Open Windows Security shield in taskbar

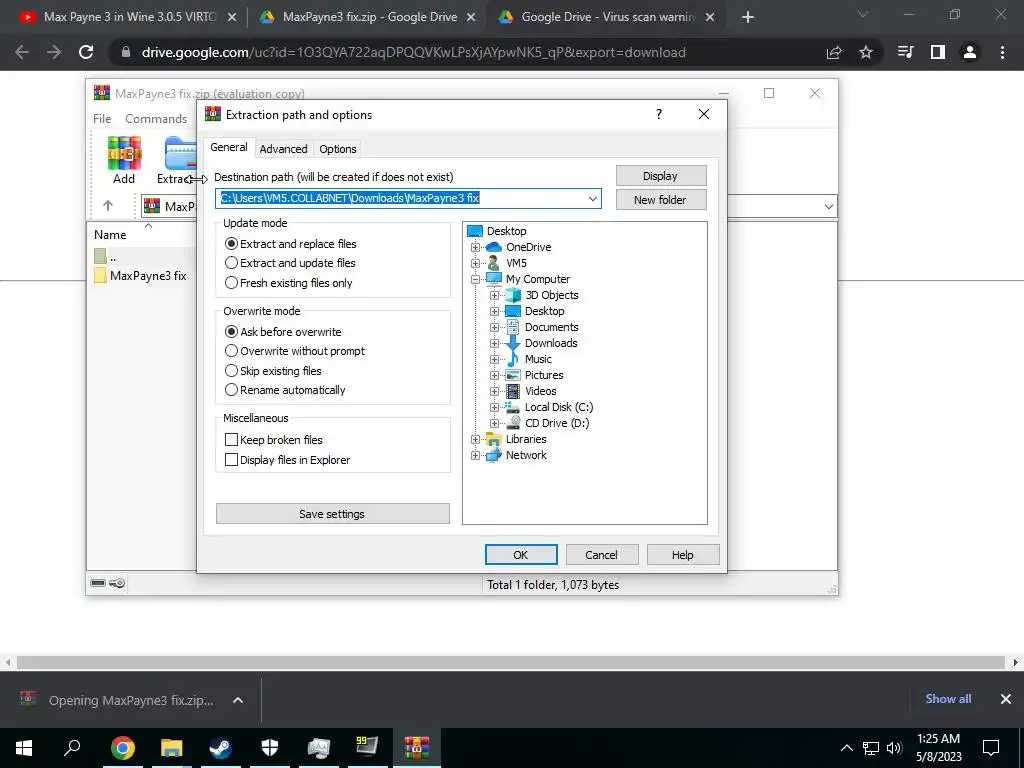pyautogui.click(x=270, y=747)
